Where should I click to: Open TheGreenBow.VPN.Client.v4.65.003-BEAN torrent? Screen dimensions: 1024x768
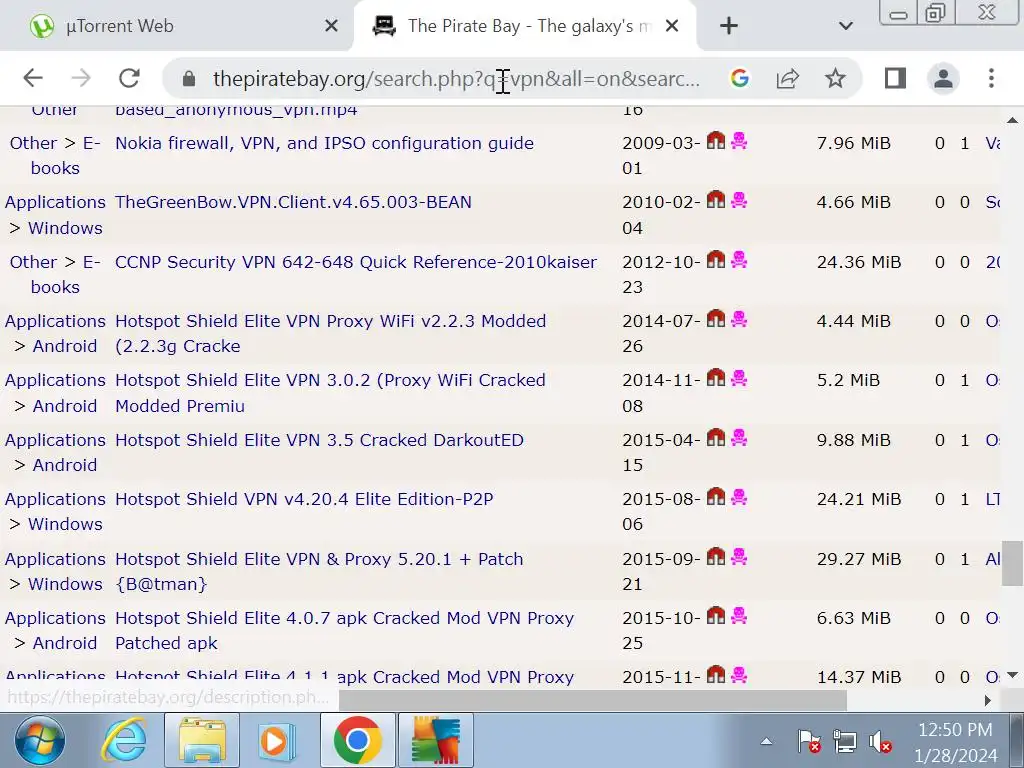coord(293,202)
